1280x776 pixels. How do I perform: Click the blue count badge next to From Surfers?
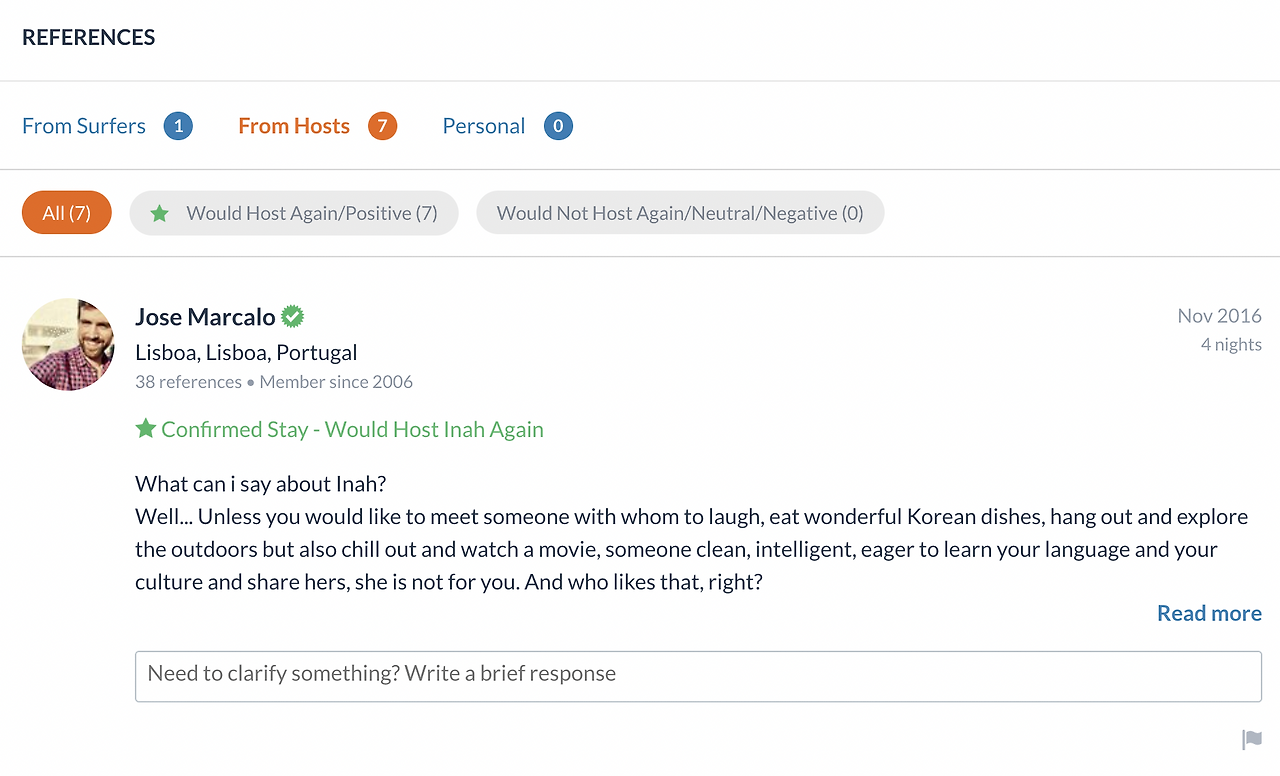pyautogui.click(x=178, y=126)
